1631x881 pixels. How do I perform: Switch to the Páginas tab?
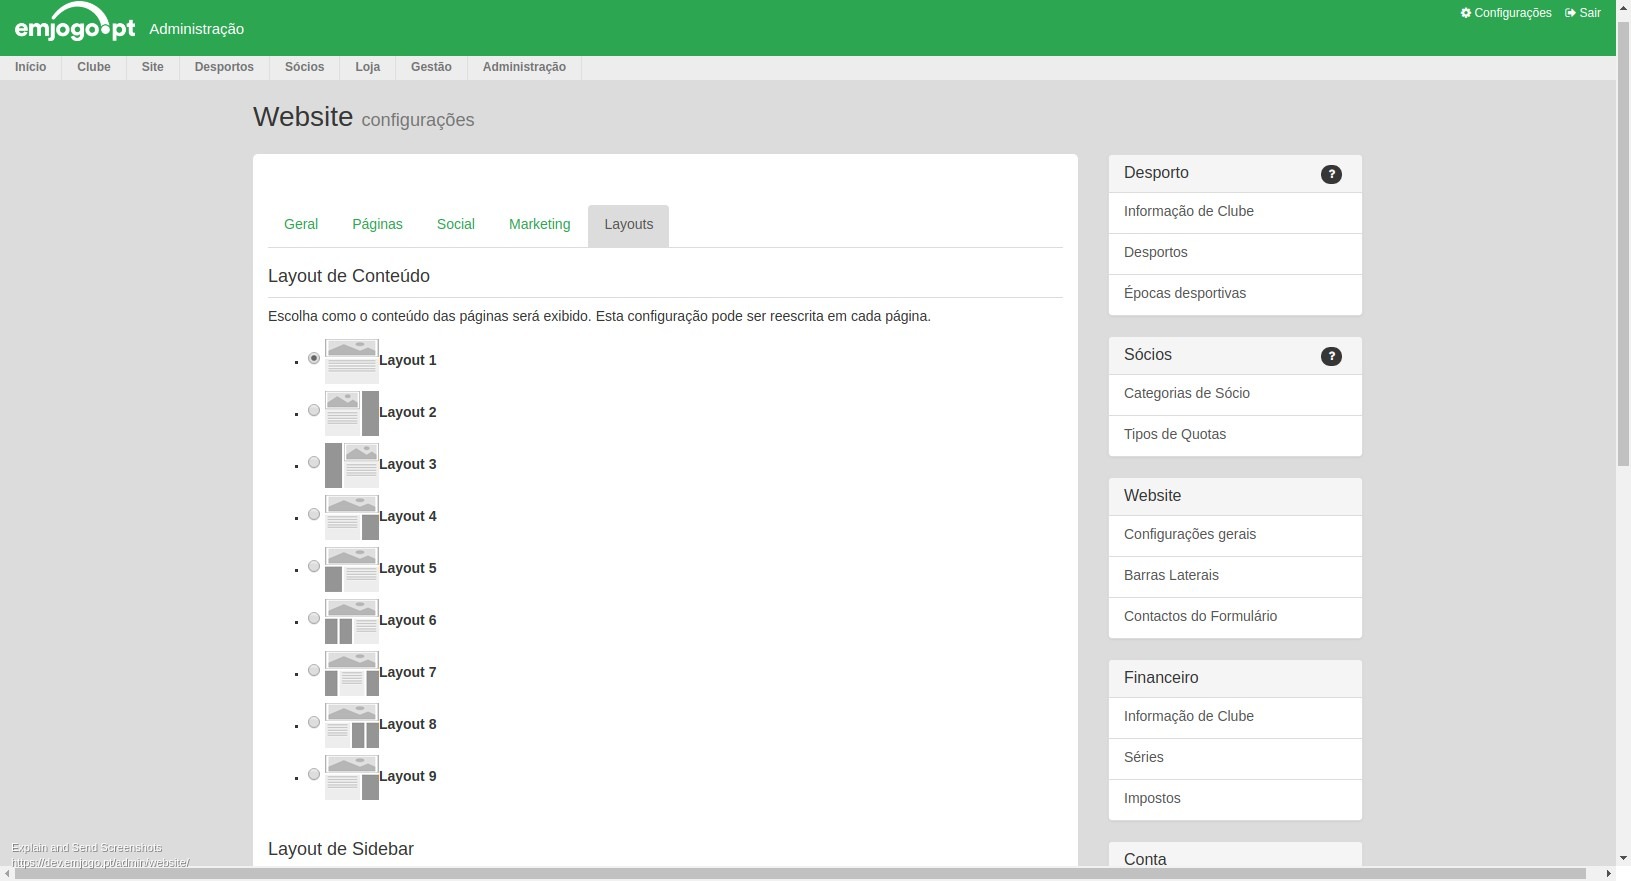[x=377, y=224]
